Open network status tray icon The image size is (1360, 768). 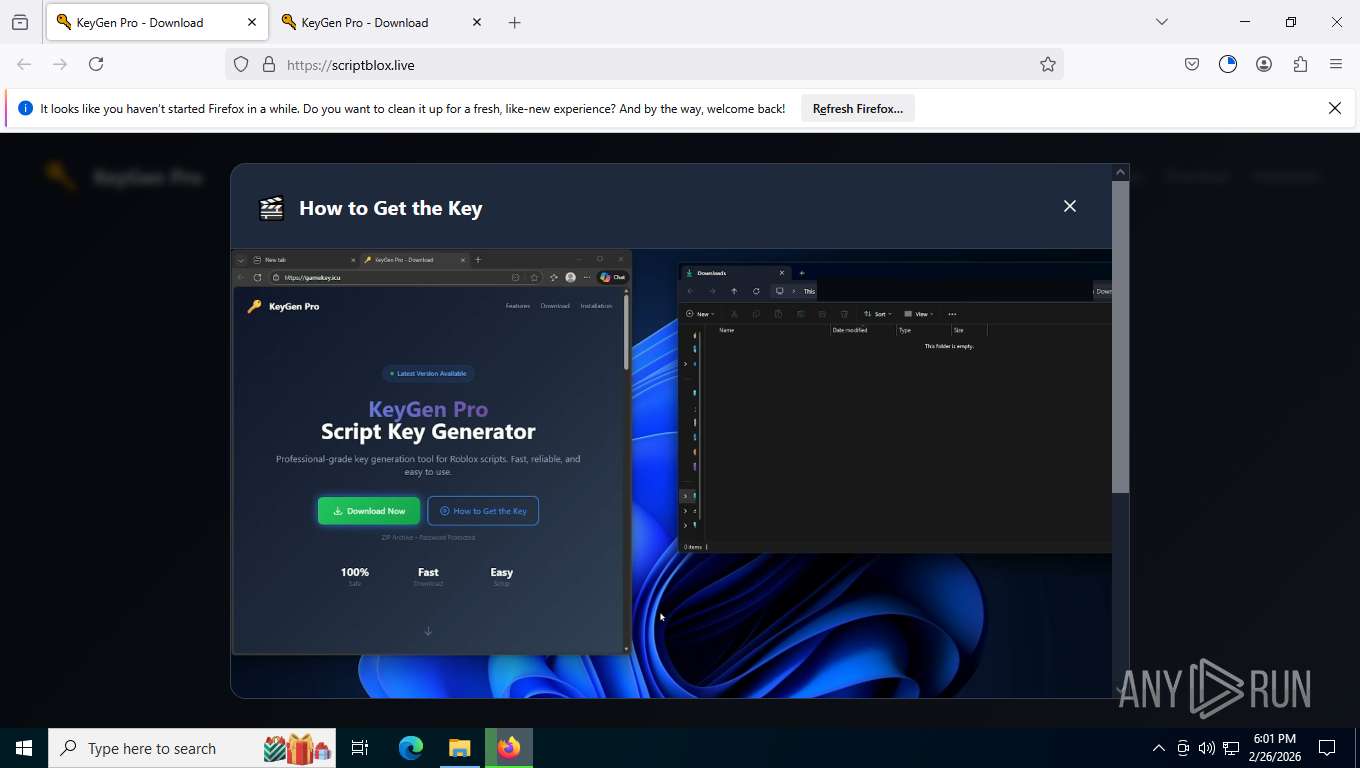tap(1231, 748)
